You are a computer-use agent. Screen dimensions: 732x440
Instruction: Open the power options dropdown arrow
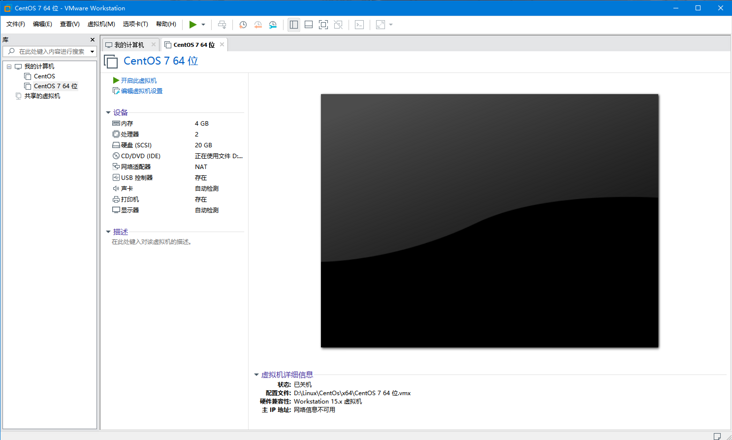[203, 24]
